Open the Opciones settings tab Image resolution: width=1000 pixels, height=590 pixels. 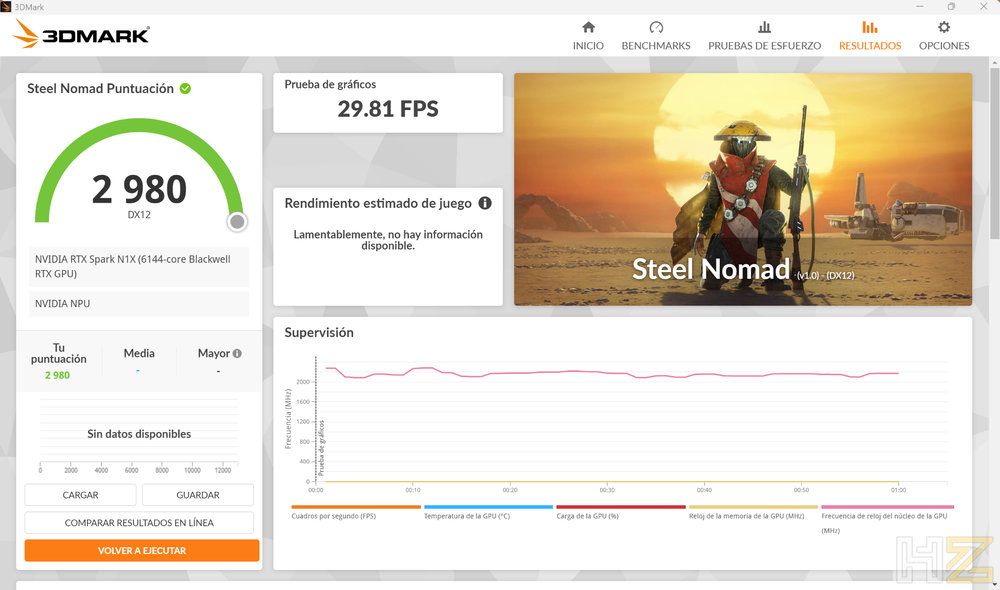click(x=944, y=36)
